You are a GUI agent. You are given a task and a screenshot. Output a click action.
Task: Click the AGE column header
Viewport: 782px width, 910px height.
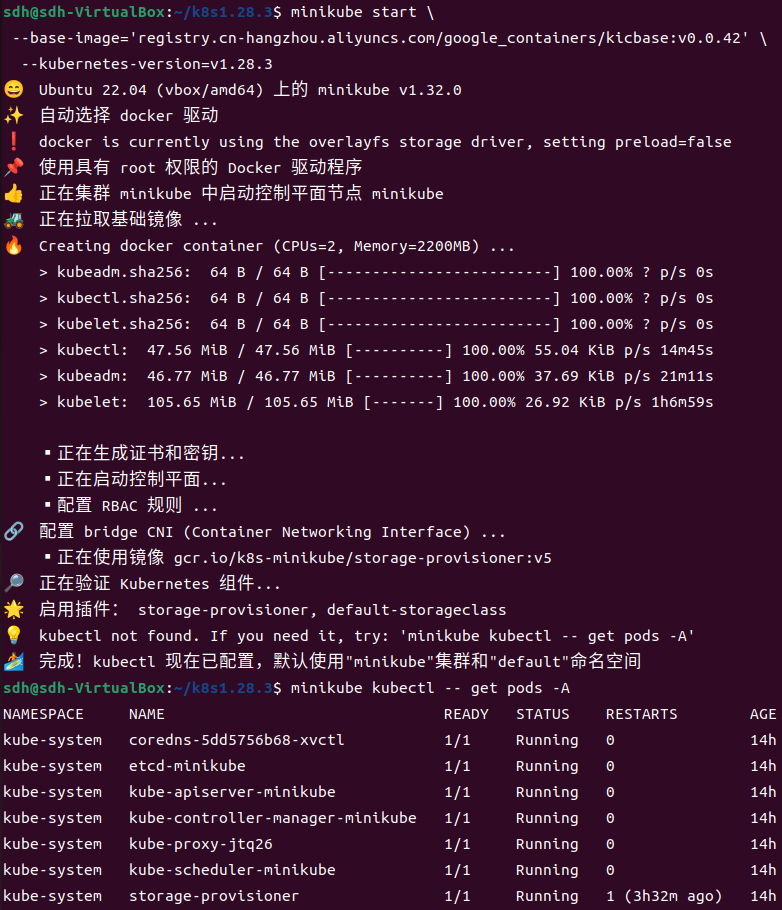pos(763,714)
